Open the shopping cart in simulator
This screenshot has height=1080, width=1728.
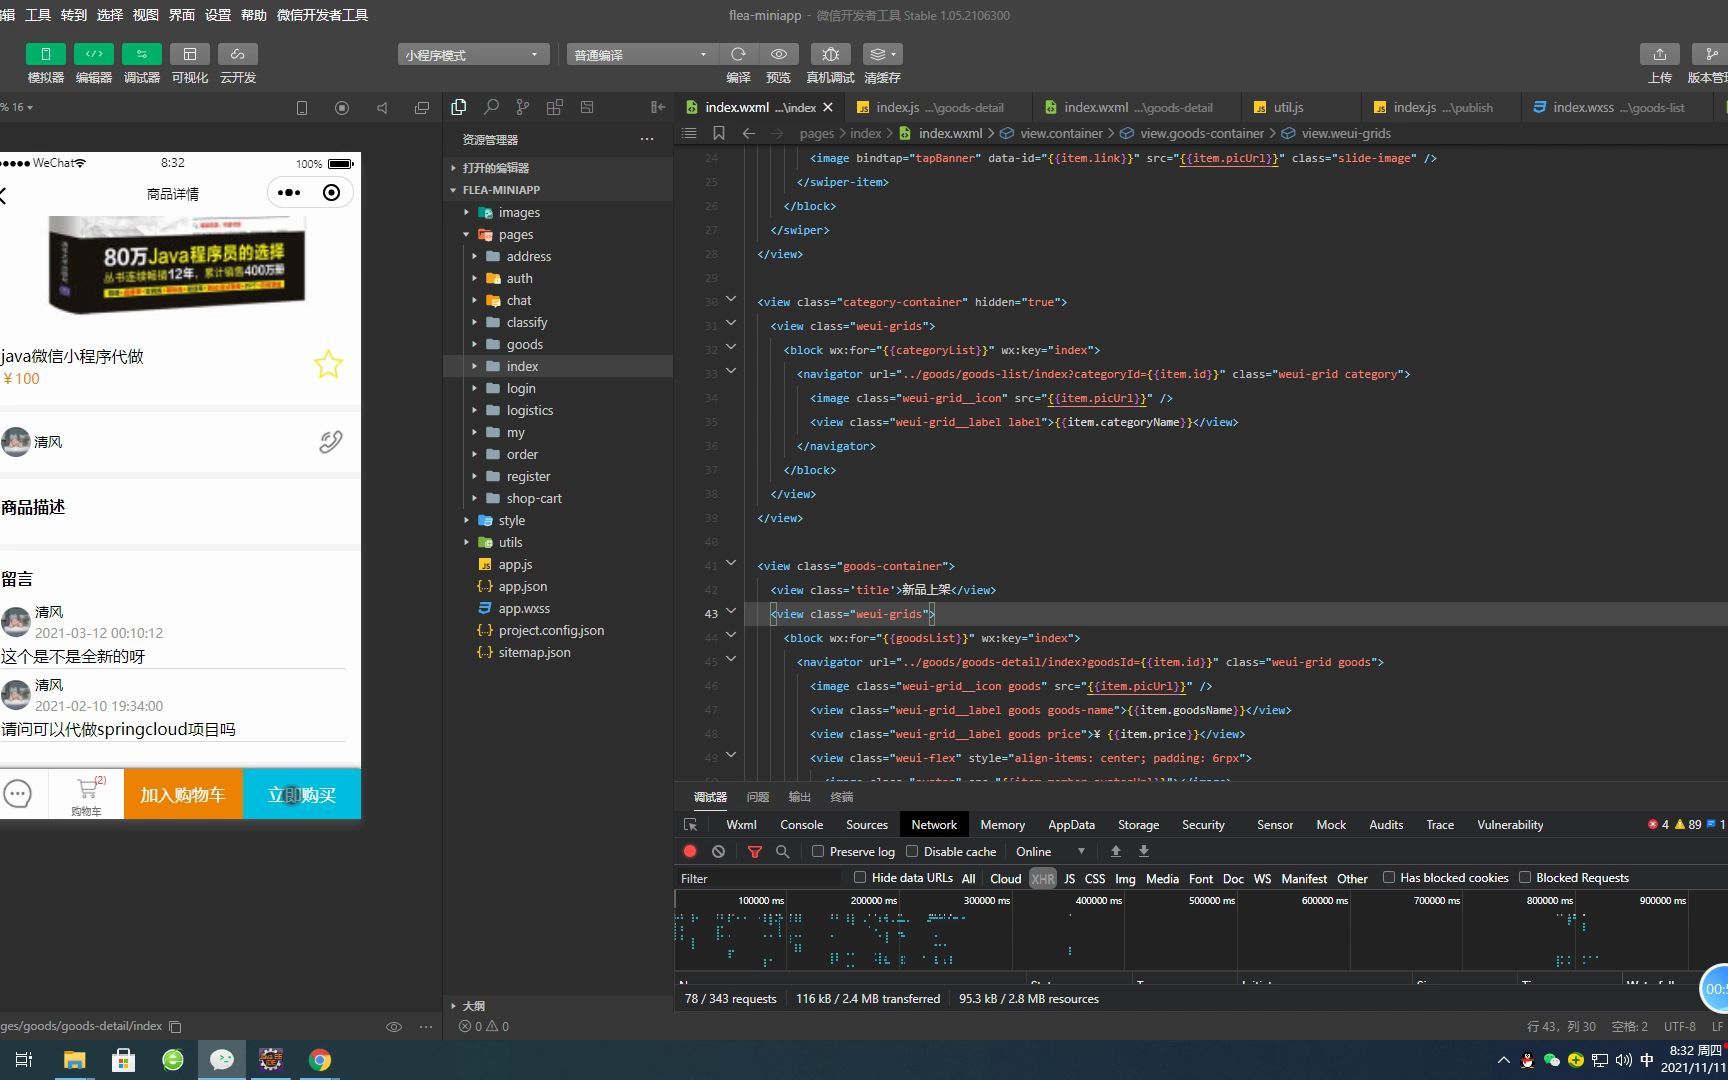tap(87, 794)
